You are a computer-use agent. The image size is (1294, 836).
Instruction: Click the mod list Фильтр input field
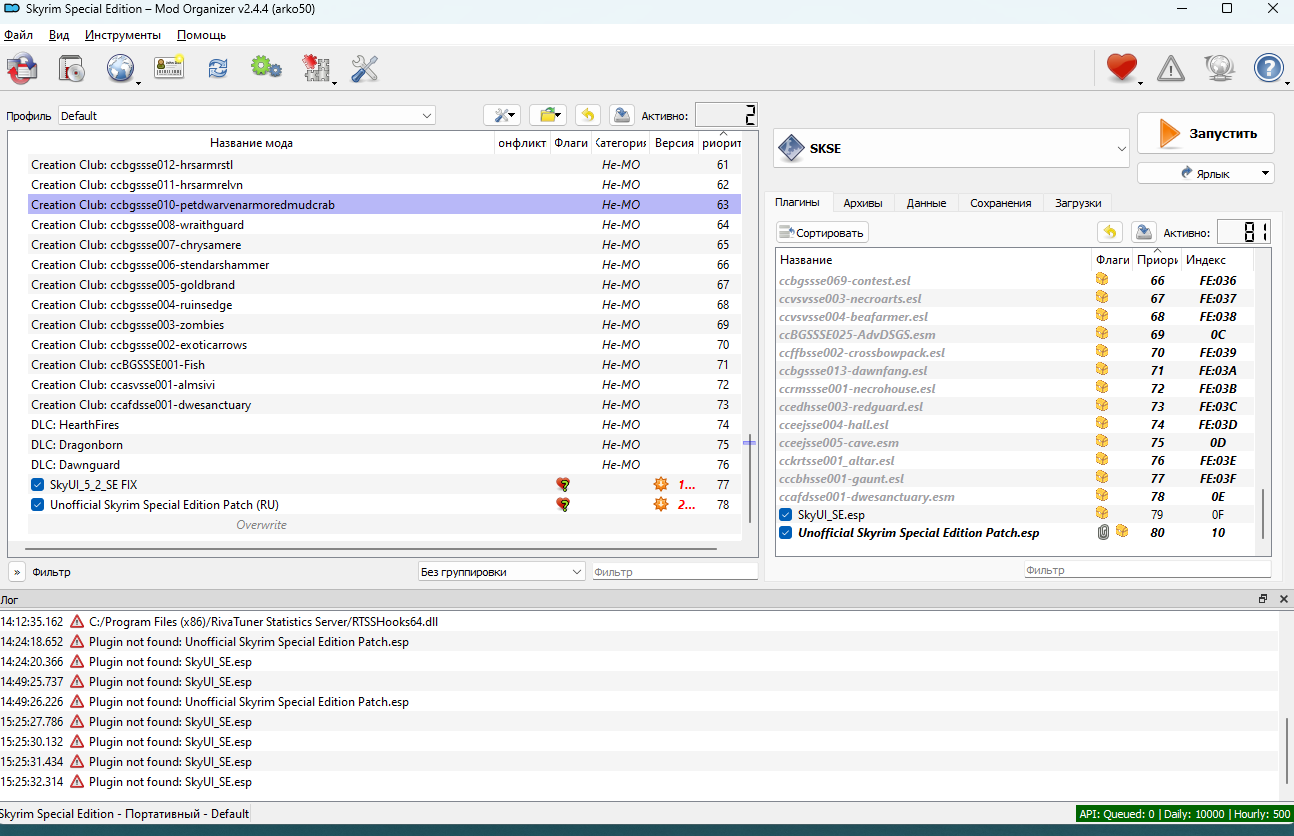click(x=675, y=572)
